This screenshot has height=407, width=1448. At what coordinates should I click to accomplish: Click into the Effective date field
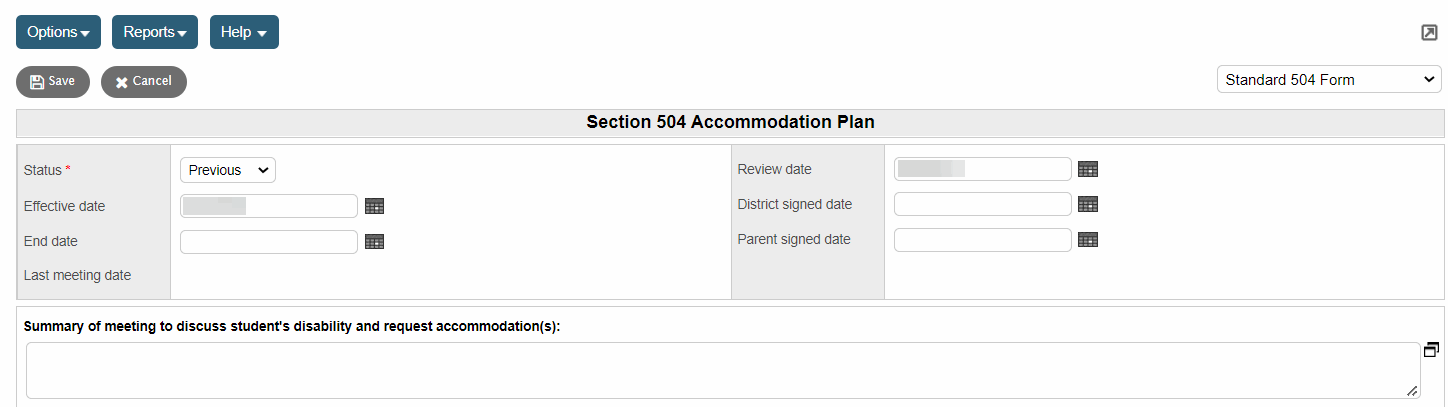click(269, 206)
